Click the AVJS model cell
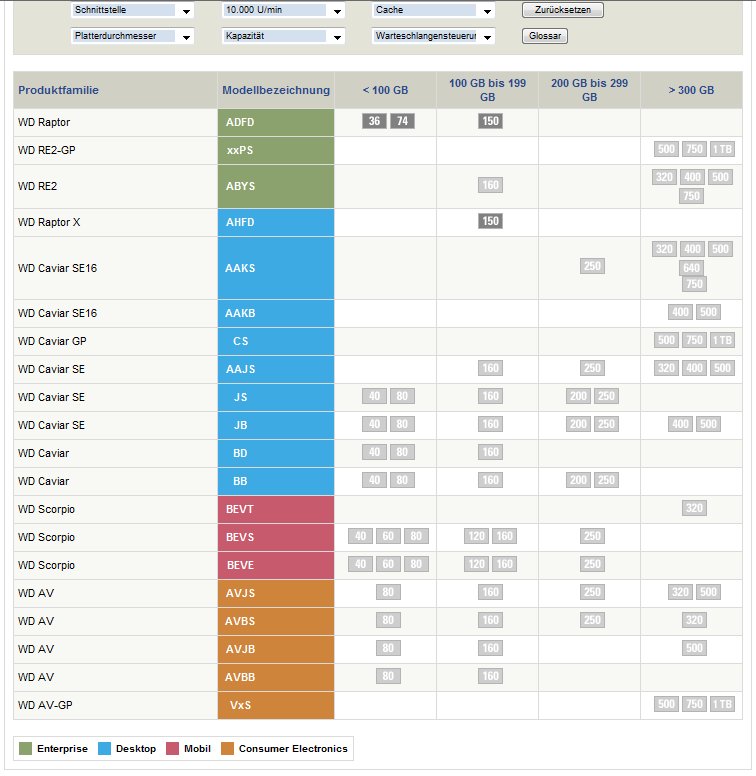 click(x=276, y=593)
